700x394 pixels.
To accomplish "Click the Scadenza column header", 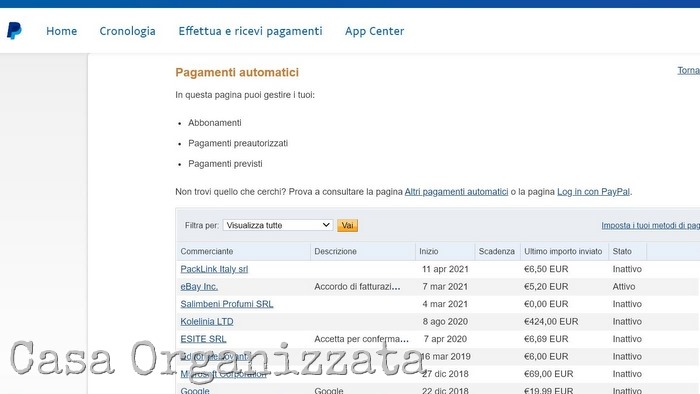I will (497, 251).
